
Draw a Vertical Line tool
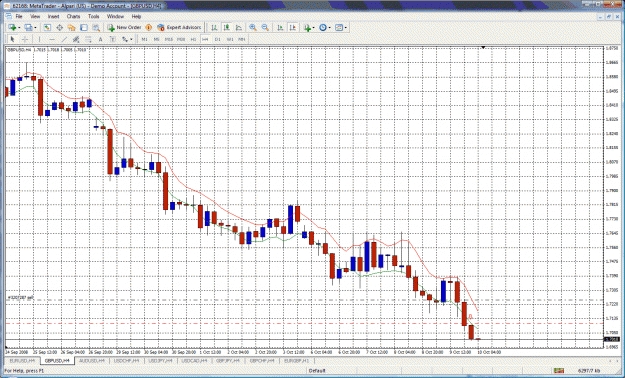[39, 39]
